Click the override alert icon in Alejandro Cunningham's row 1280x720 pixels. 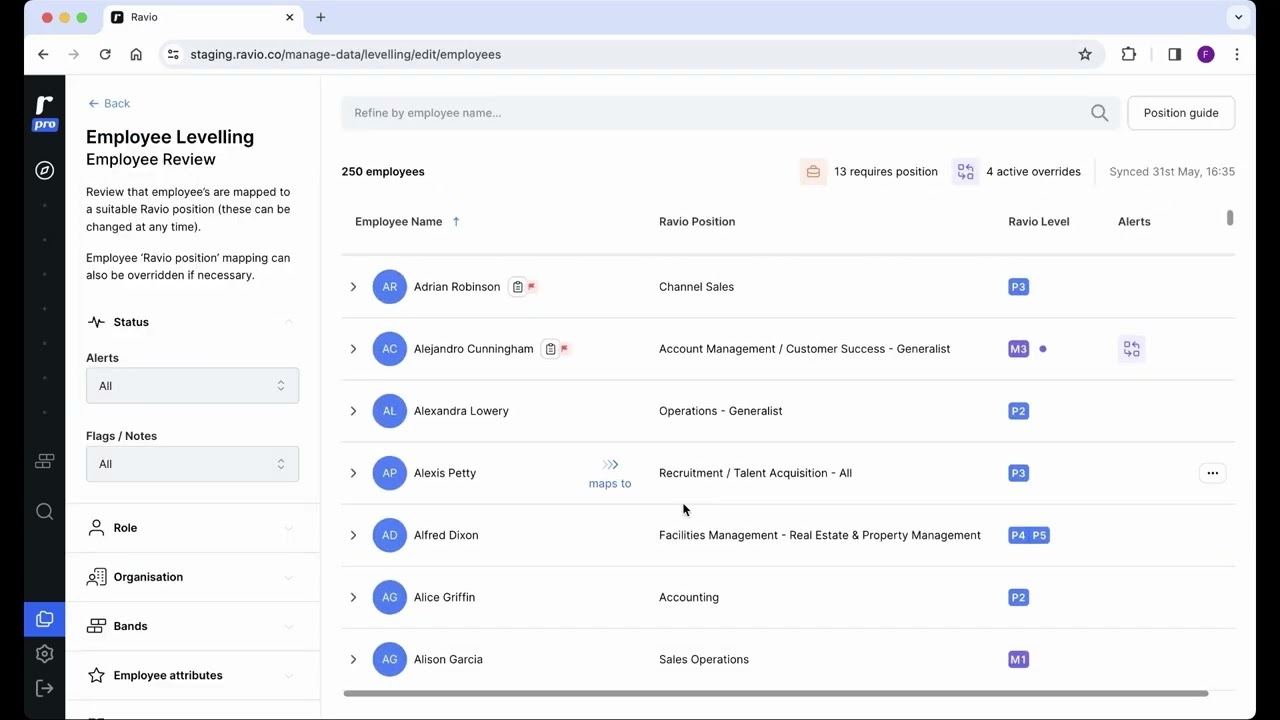pyautogui.click(x=1132, y=349)
